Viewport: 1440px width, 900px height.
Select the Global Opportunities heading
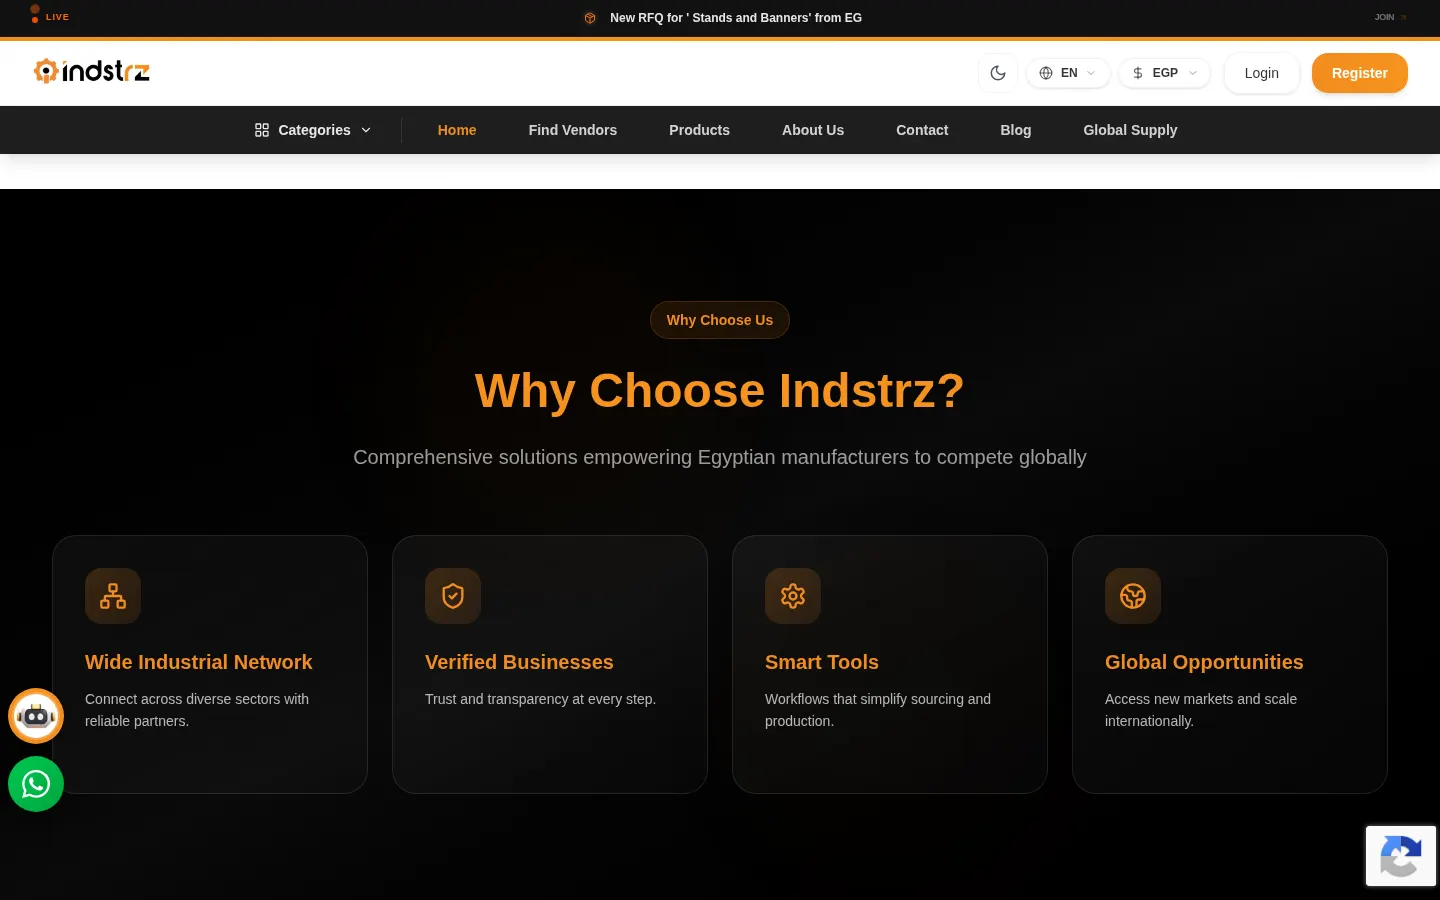pyautogui.click(x=1204, y=662)
